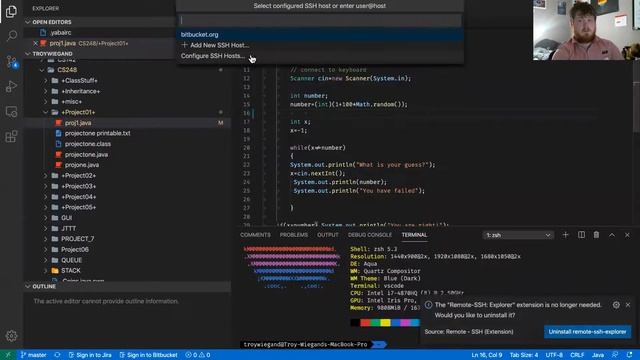Switch to the Problems panel tab
The height and width of the screenshot is (360, 640).
(294, 235)
